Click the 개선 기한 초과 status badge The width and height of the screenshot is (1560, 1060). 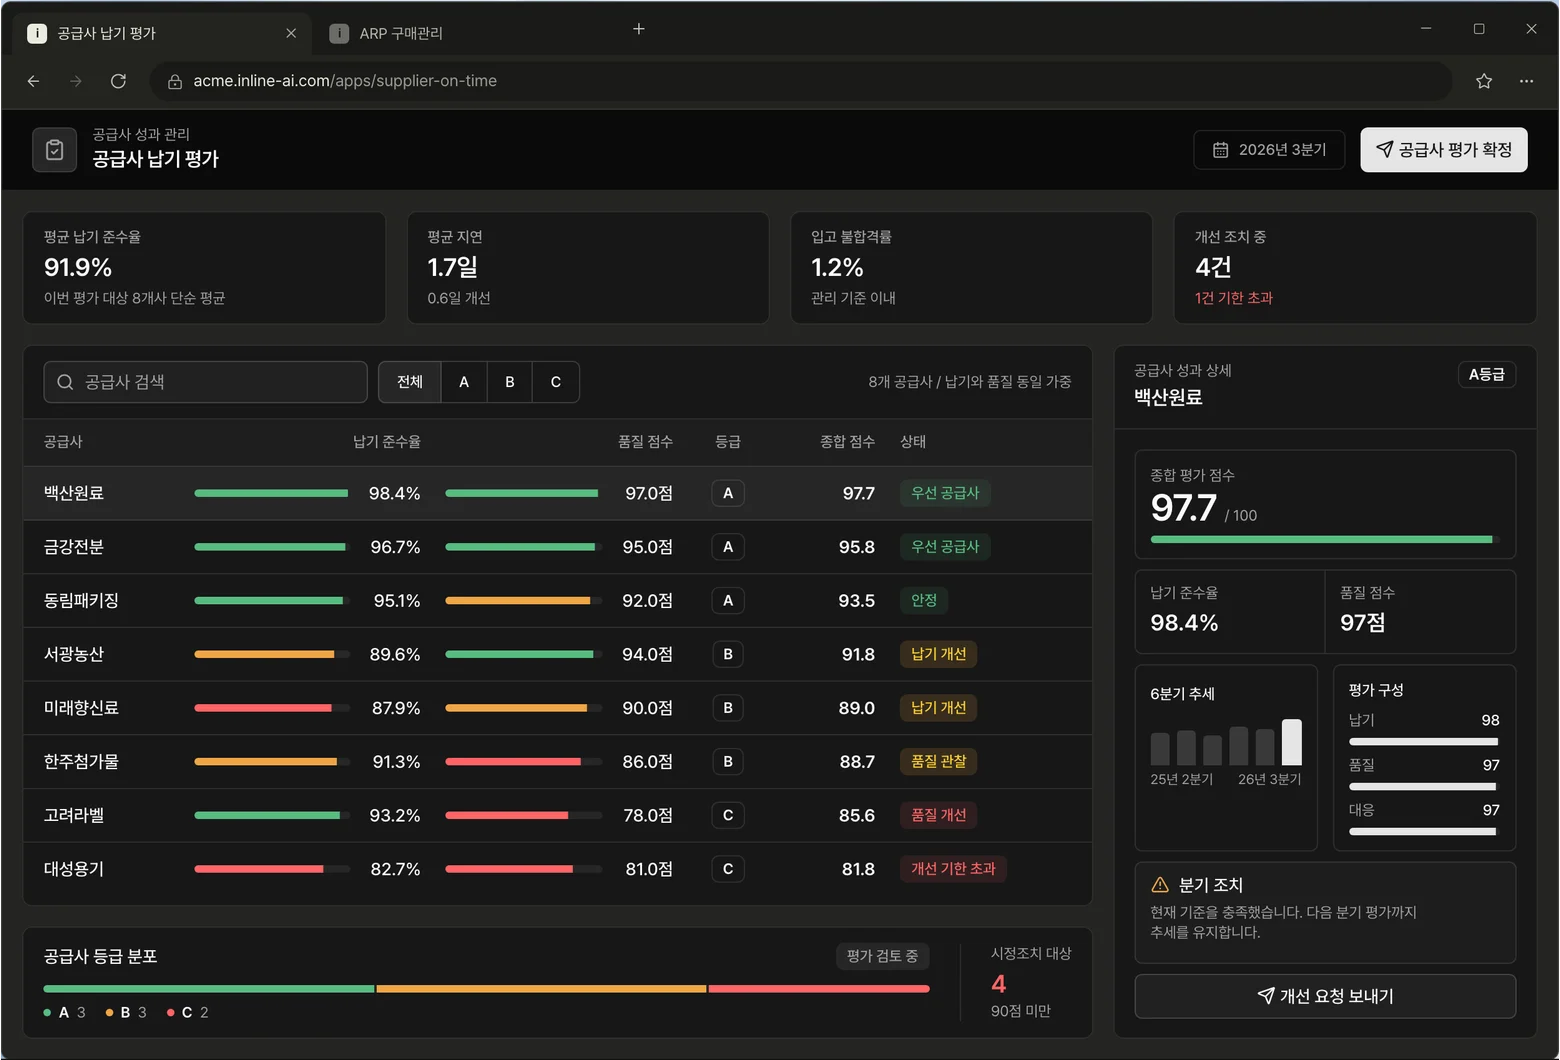[953, 869]
